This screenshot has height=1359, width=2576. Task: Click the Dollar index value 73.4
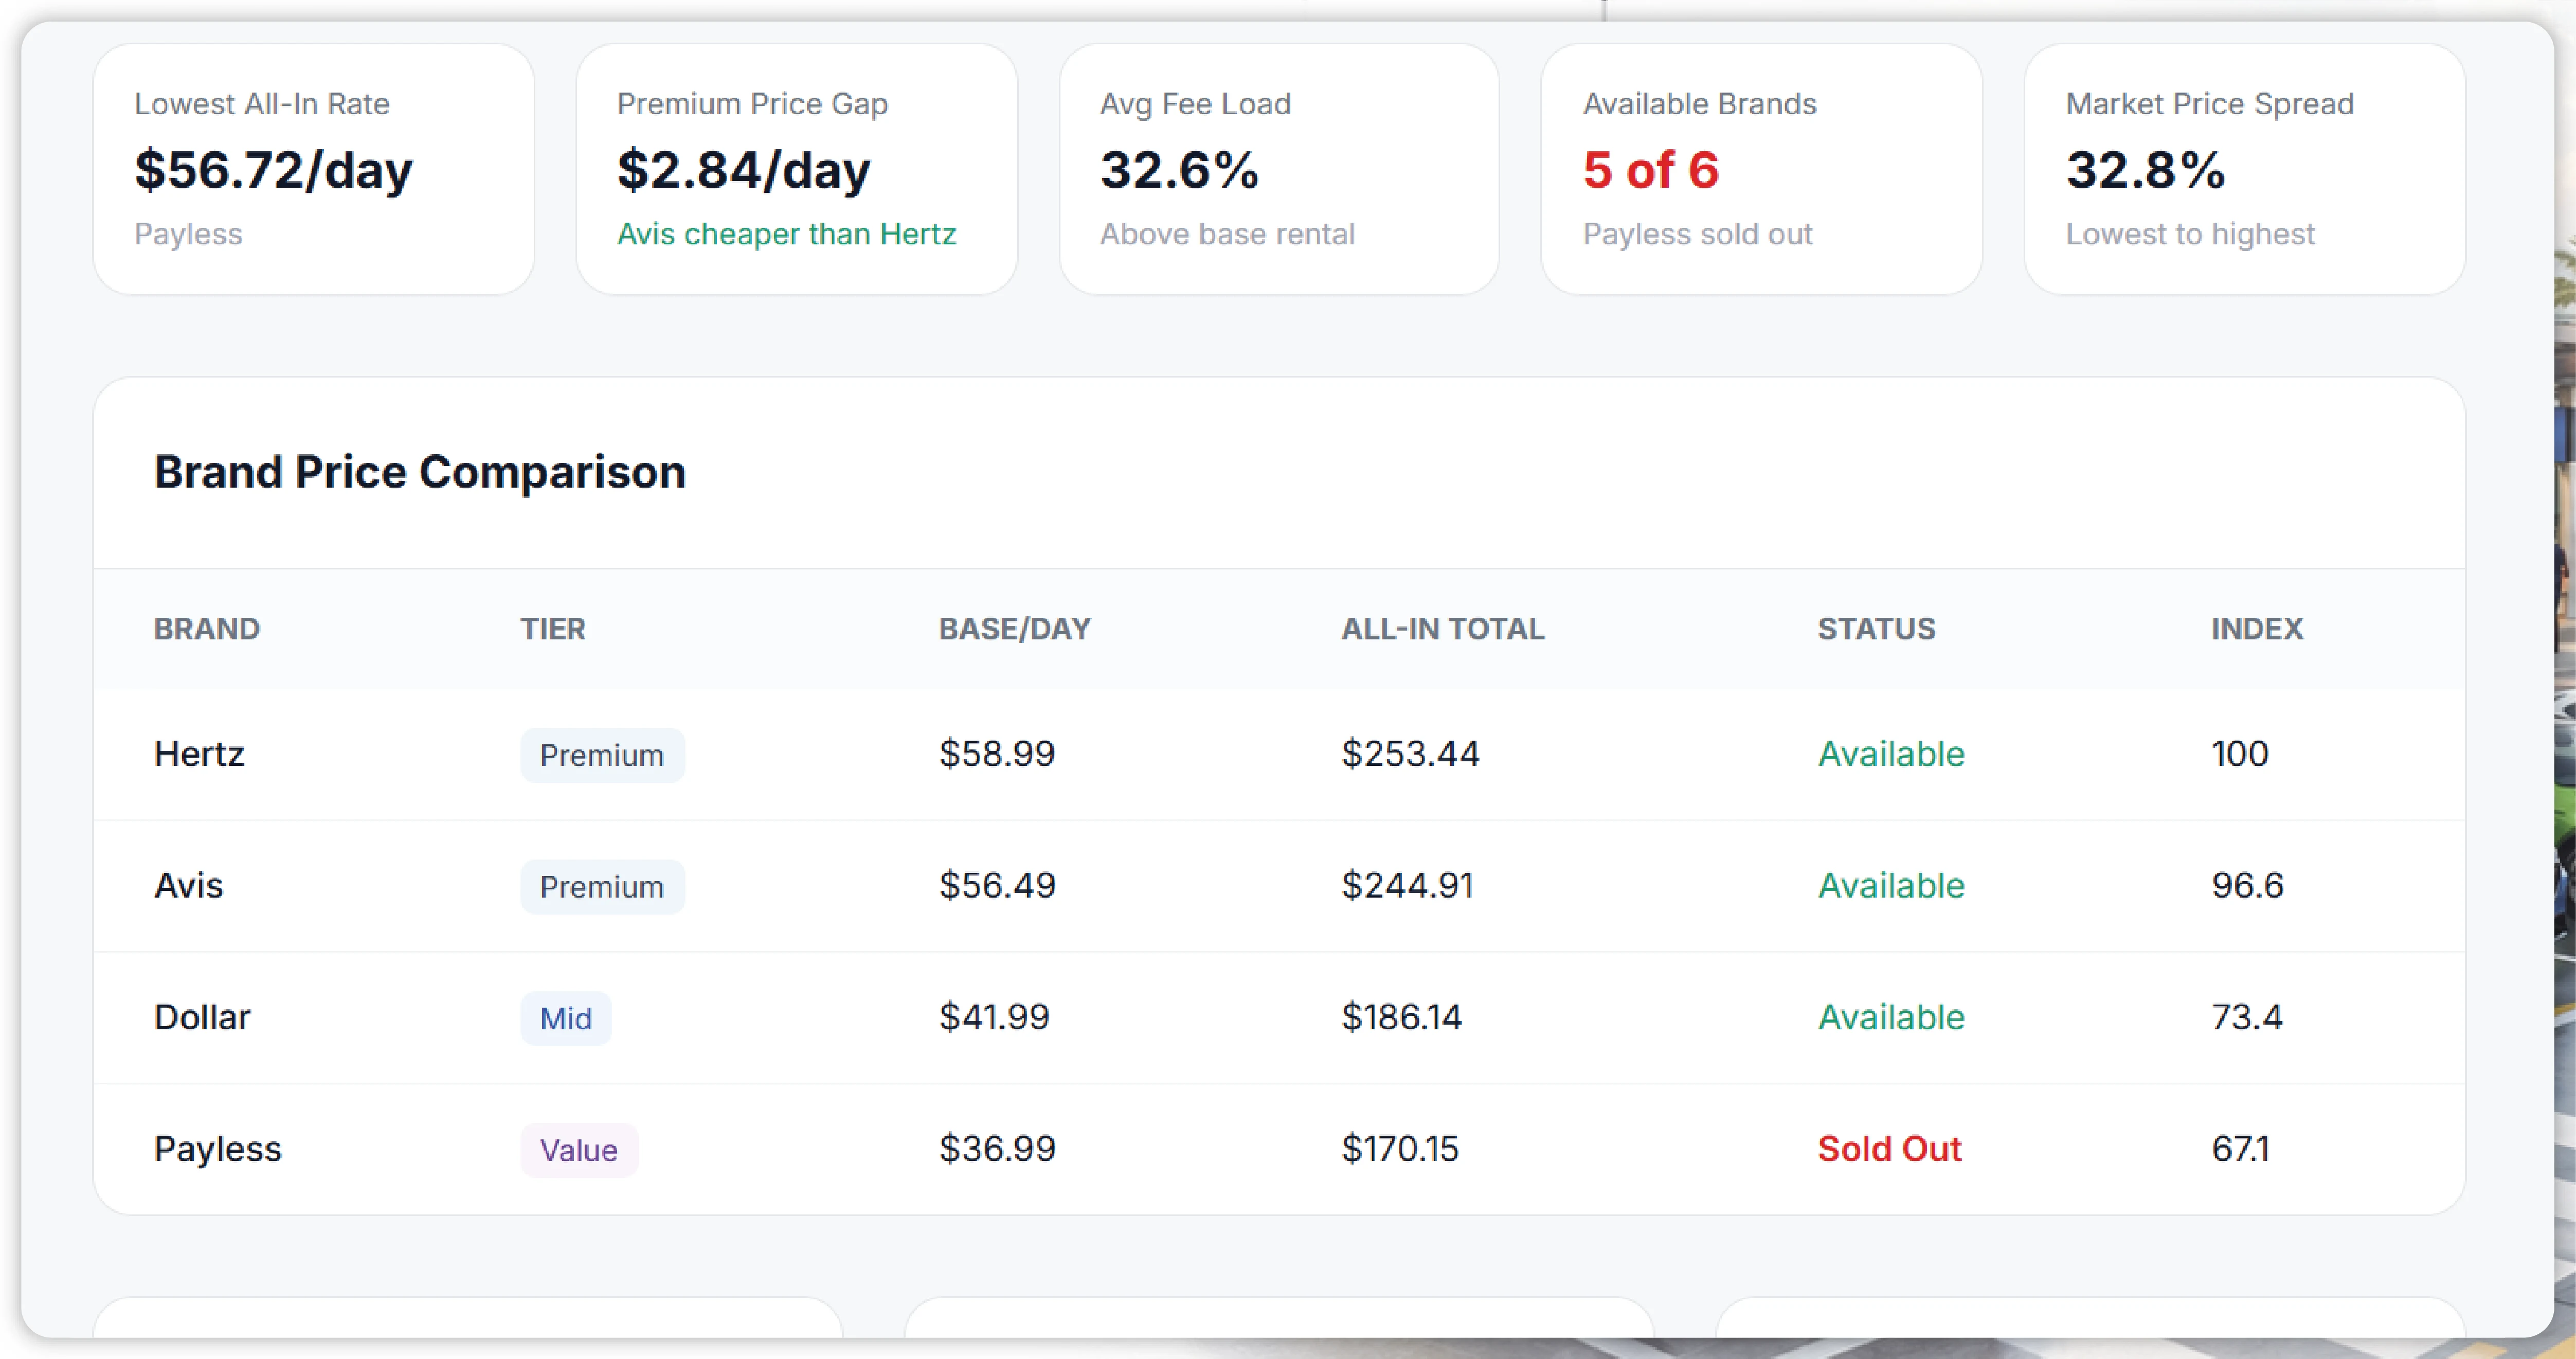tap(2246, 1018)
